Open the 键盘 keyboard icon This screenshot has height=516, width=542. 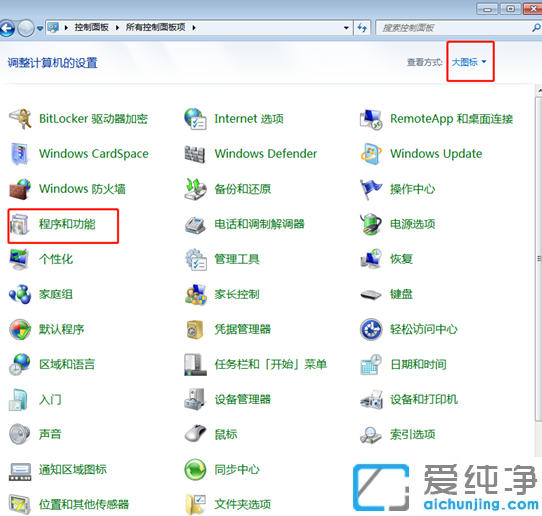pos(371,295)
